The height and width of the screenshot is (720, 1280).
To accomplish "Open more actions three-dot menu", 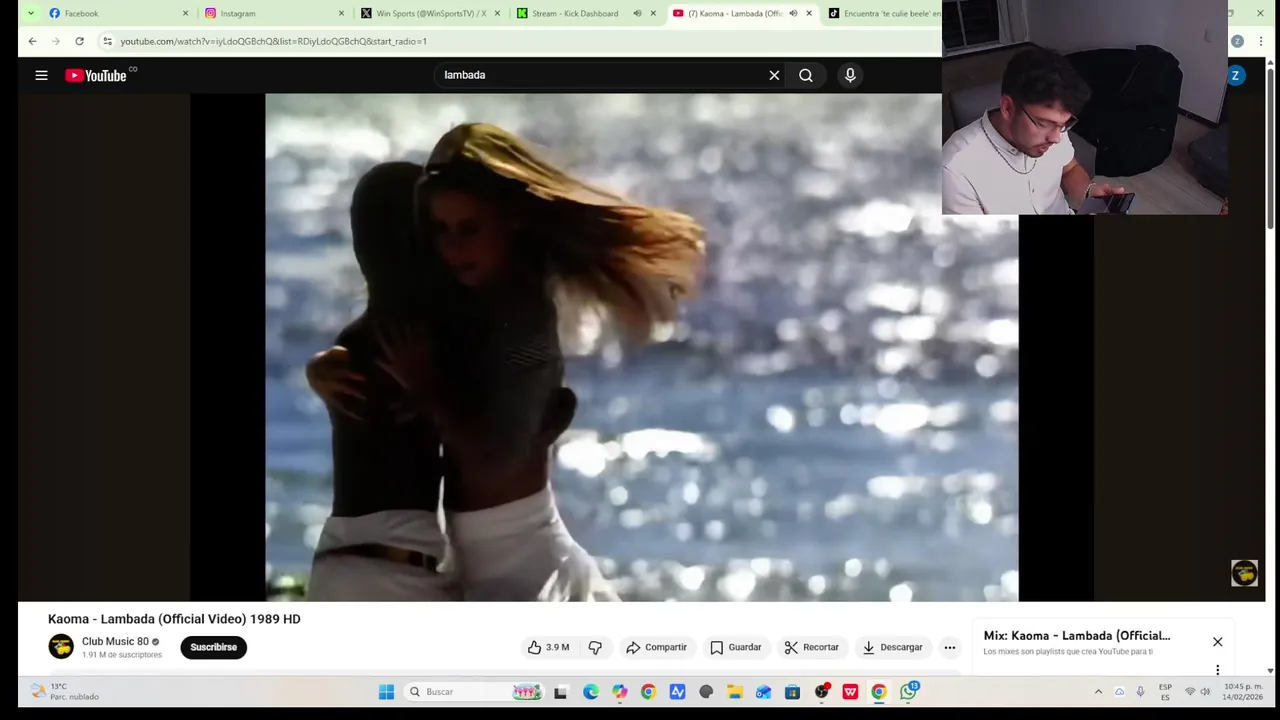I will click(950, 647).
